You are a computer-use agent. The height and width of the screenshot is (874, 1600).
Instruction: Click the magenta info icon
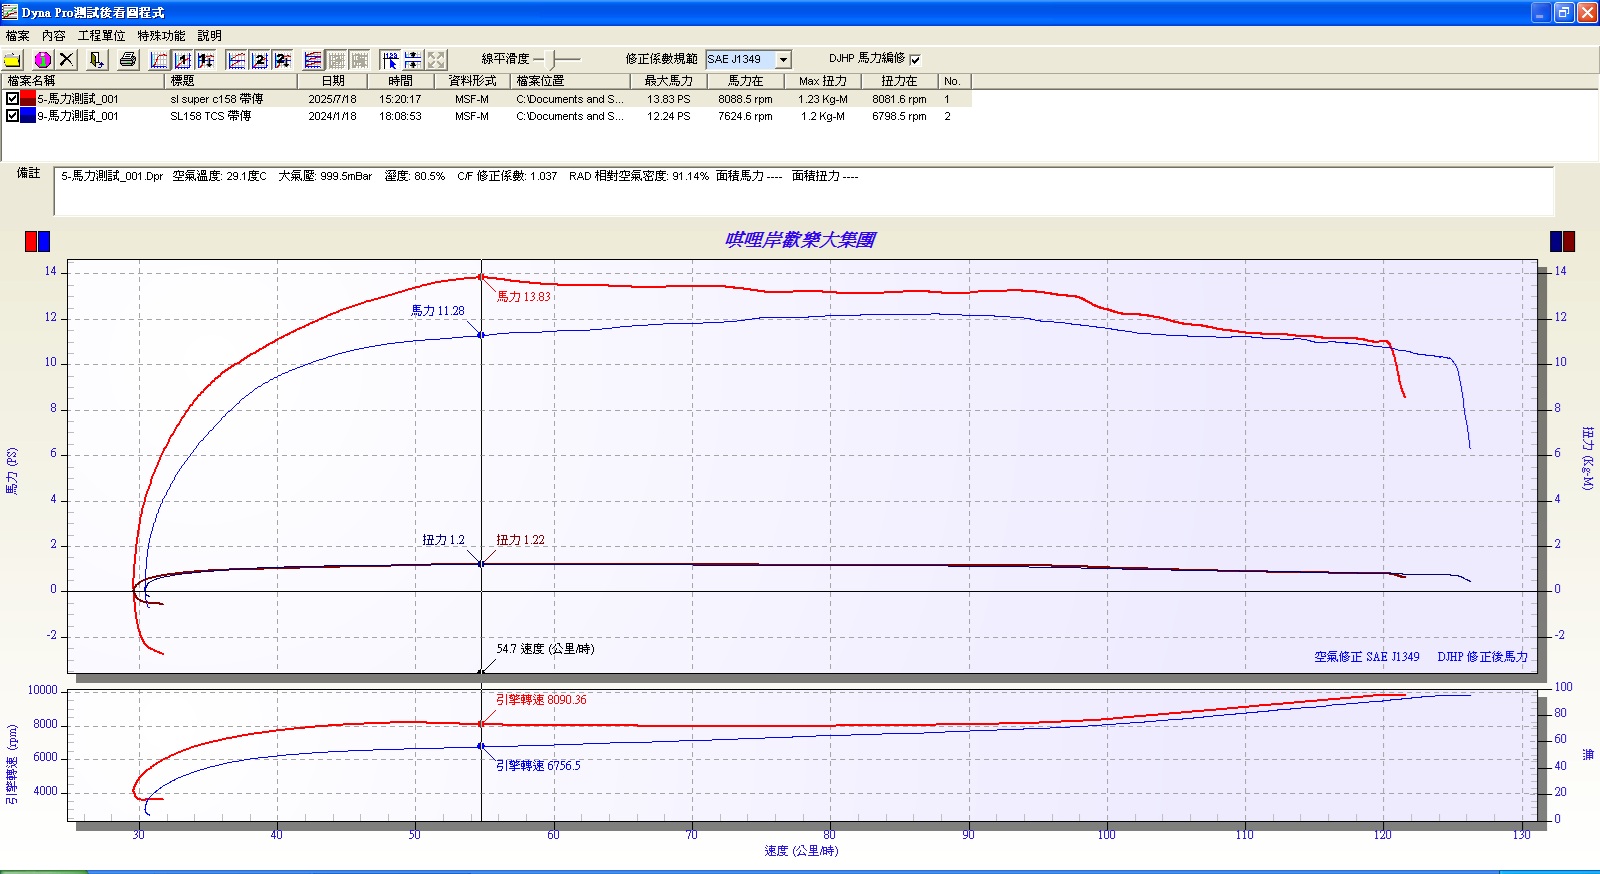(43, 60)
